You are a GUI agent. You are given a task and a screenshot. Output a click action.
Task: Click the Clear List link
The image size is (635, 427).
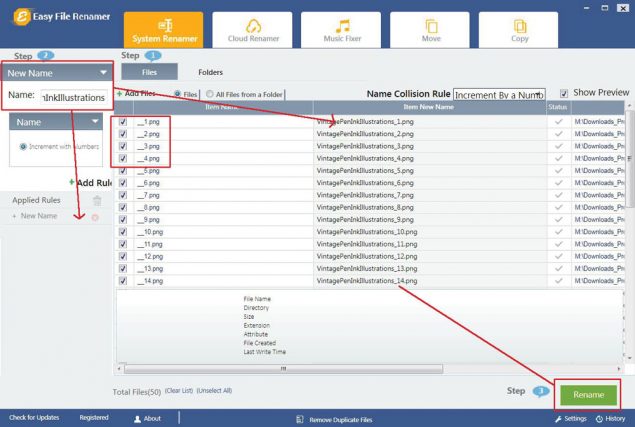179,391
